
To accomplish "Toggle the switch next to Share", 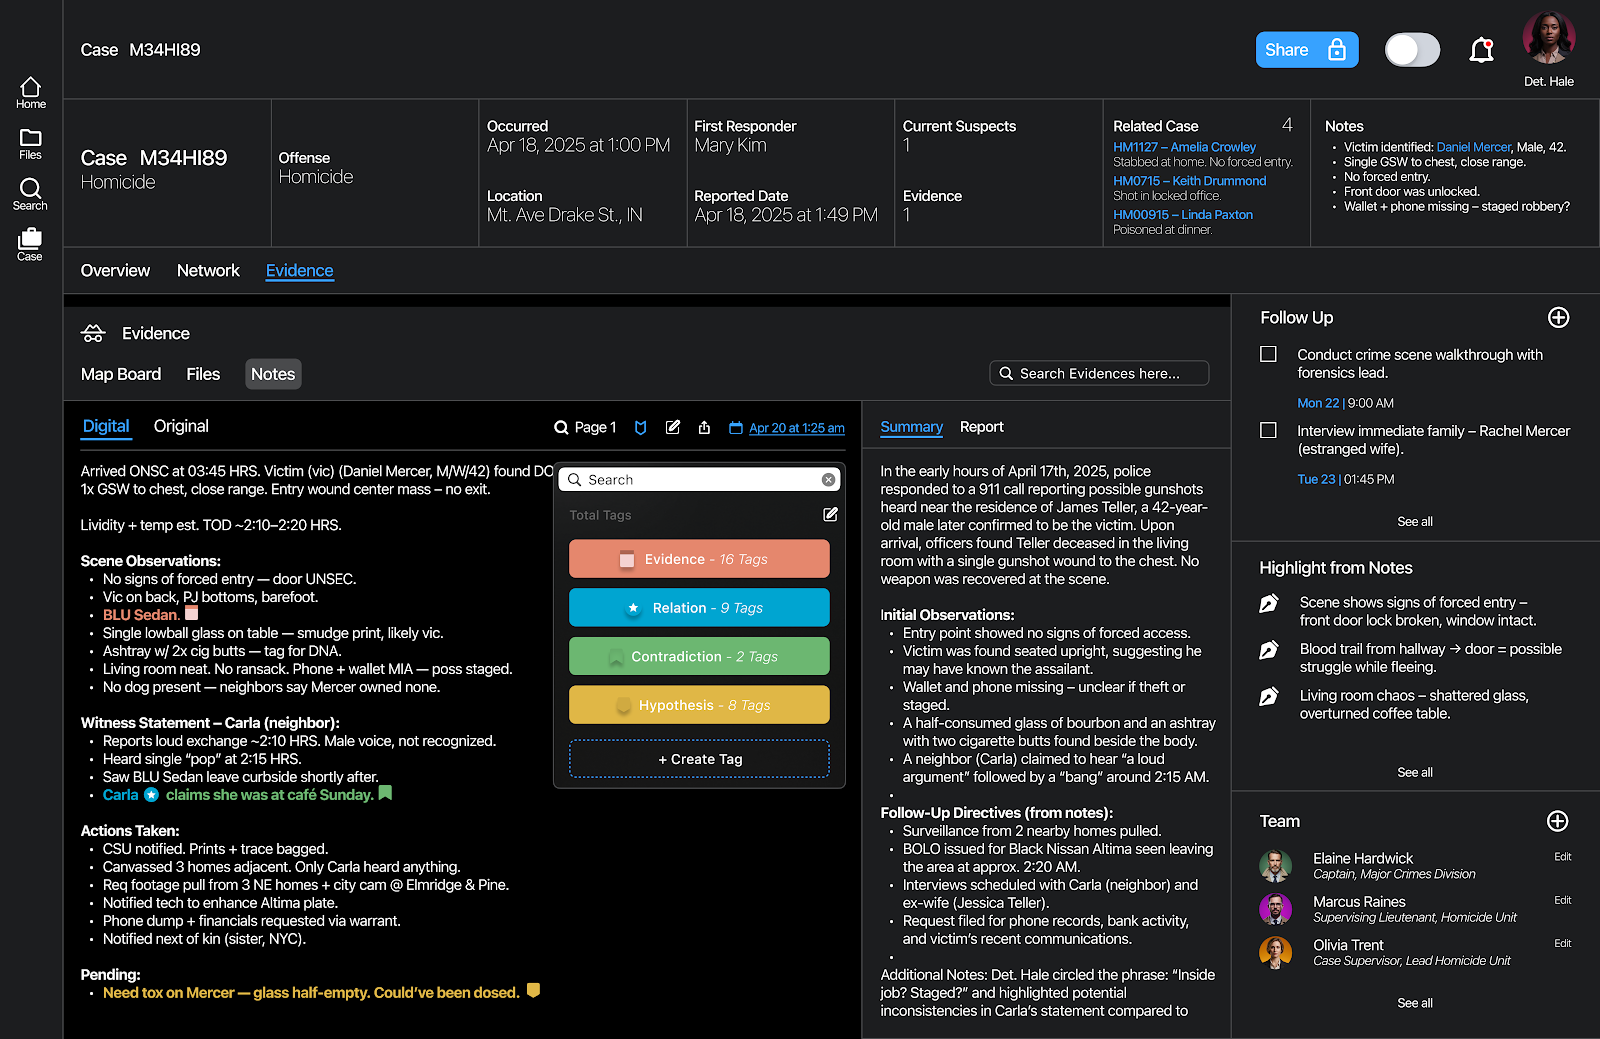I will click(1412, 50).
